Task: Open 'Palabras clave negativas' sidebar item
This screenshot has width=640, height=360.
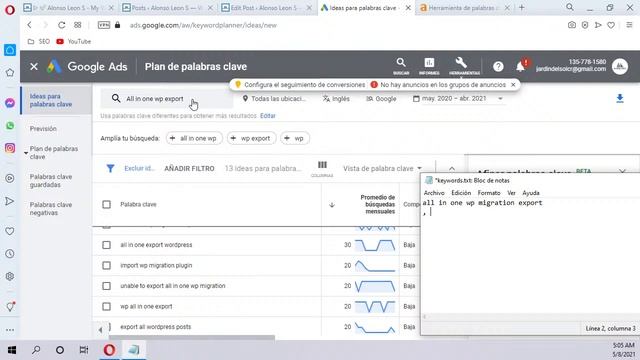Action: (51, 209)
